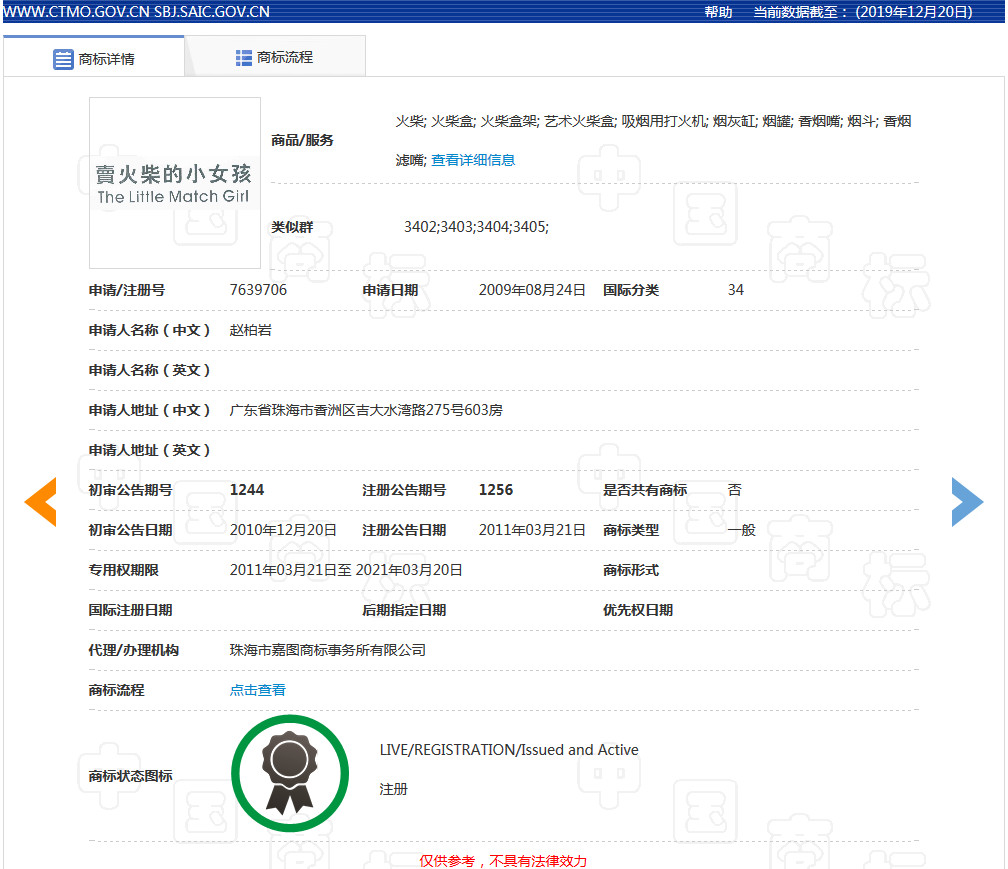Select the applicant address 广东省珠海市香洲区吉大水湾路275号603房
This screenshot has height=869, width=1008.
click(366, 410)
